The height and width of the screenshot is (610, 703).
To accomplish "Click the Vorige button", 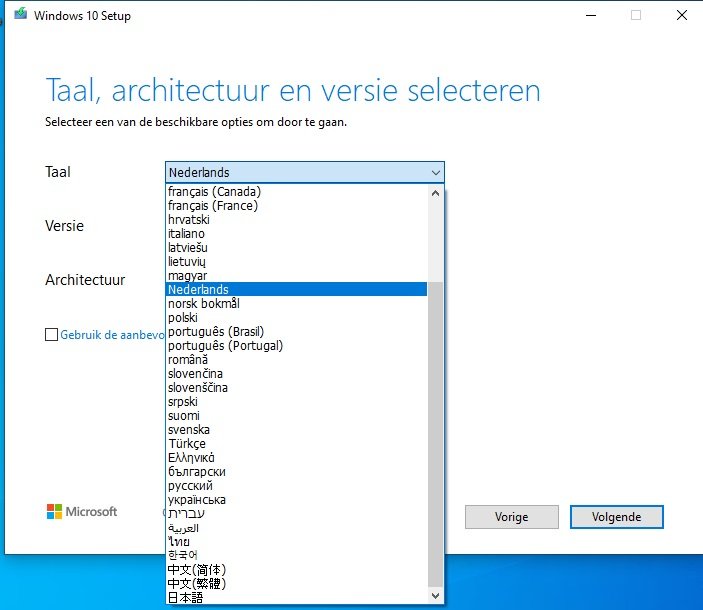I will [x=512, y=517].
